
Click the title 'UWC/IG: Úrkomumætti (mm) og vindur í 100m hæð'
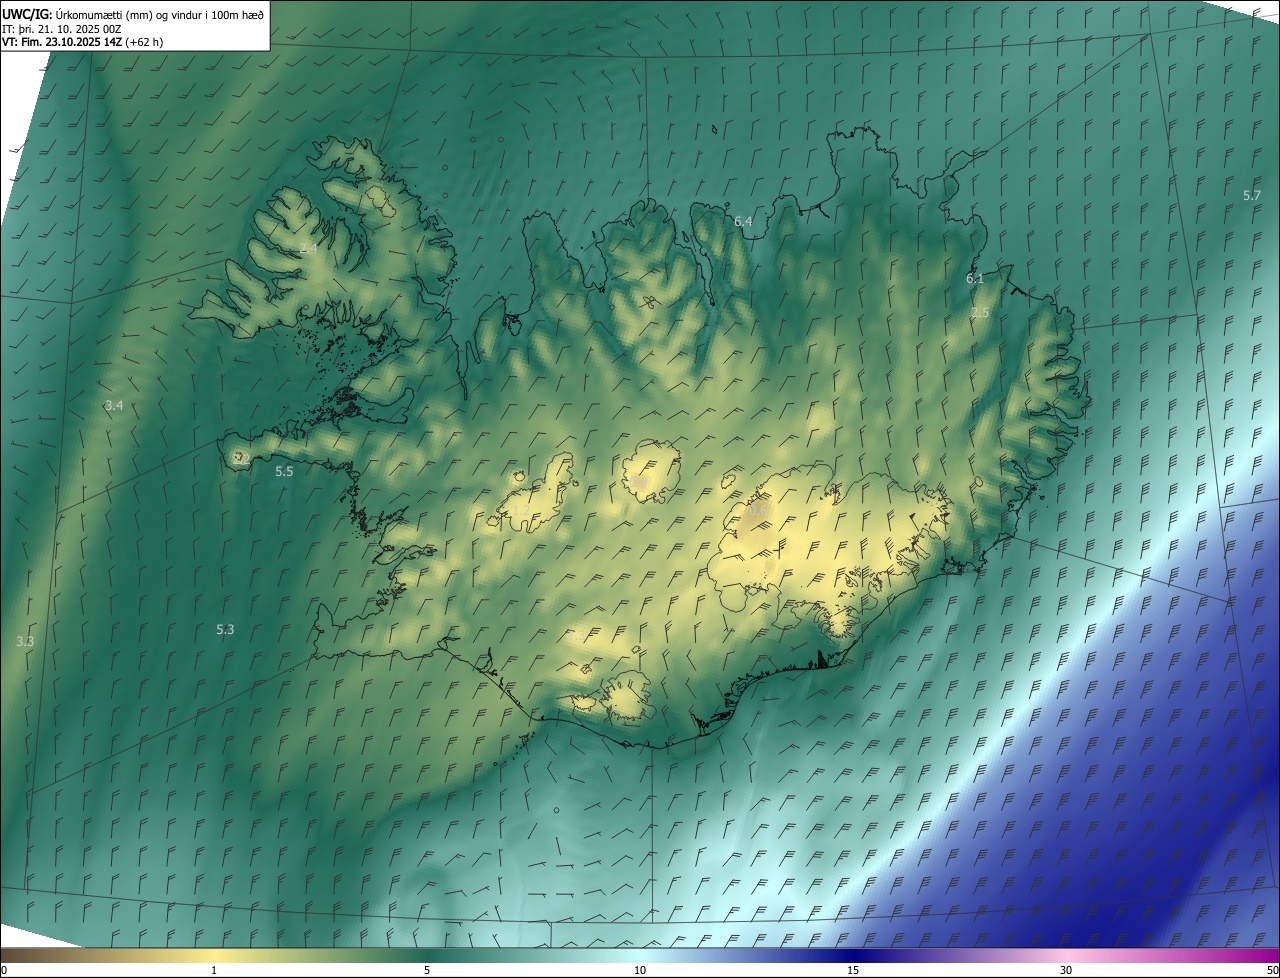[x=133, y=14]
